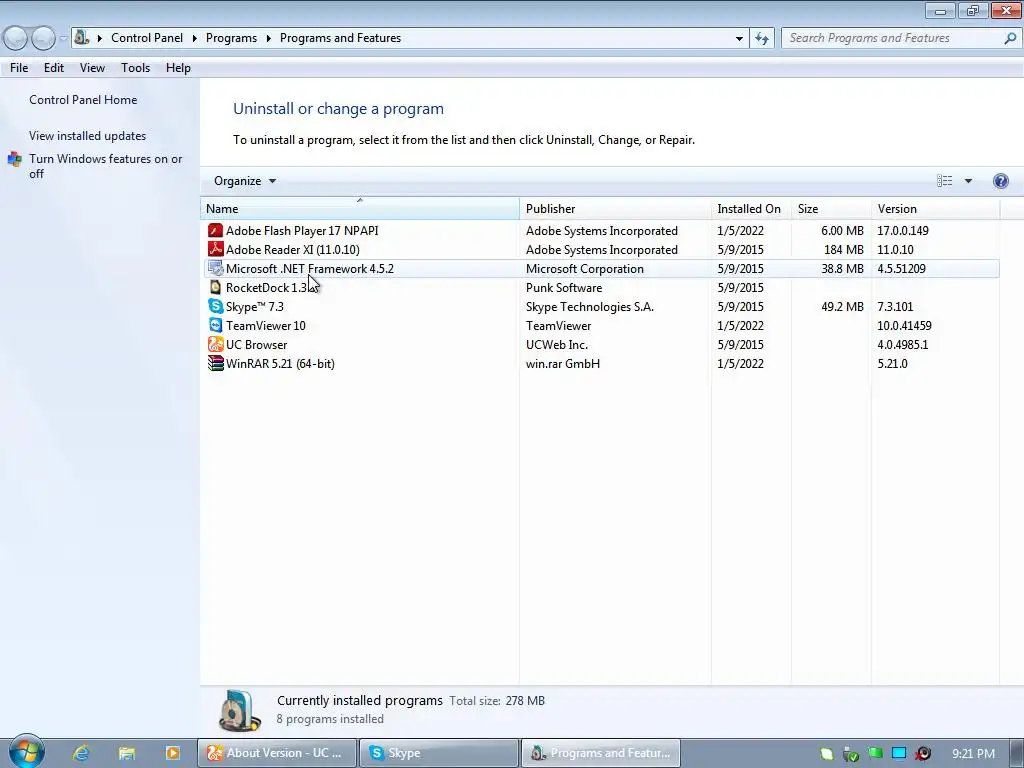Open the Windows Start orb
The width and height of the screenshot is (1024, 768).
[26, 751]
